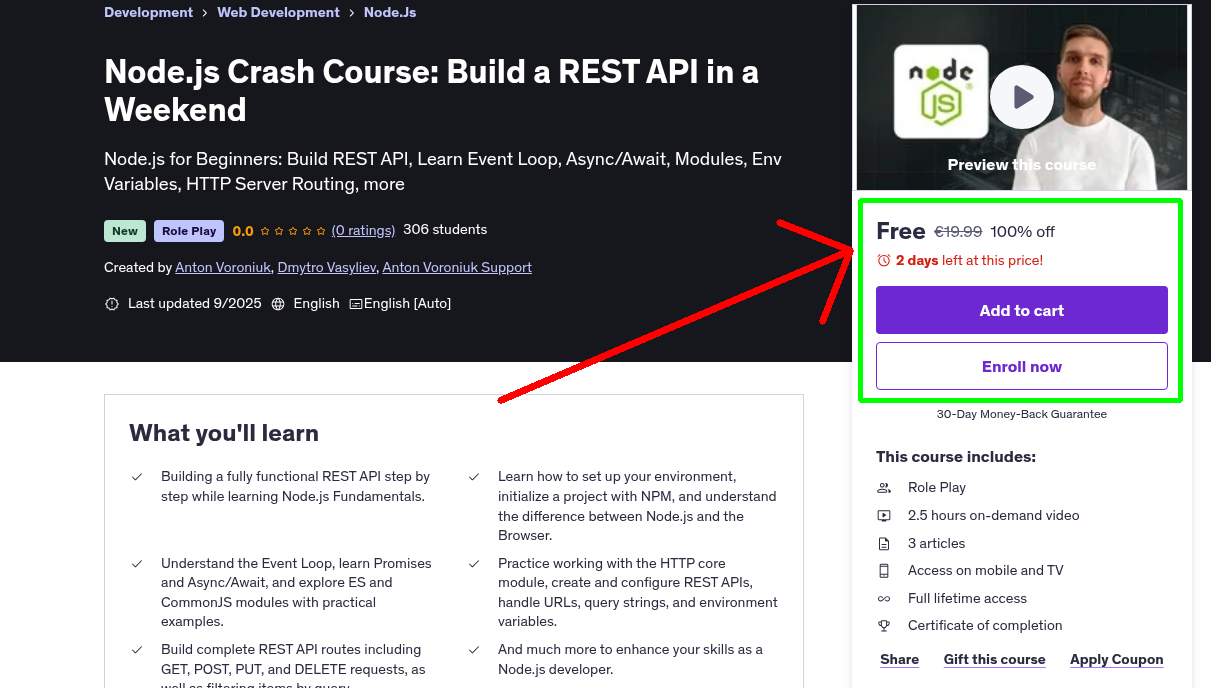Click the alarm clock icon near days left
The height and width of the screenshot is (688, 1211).
883,260
